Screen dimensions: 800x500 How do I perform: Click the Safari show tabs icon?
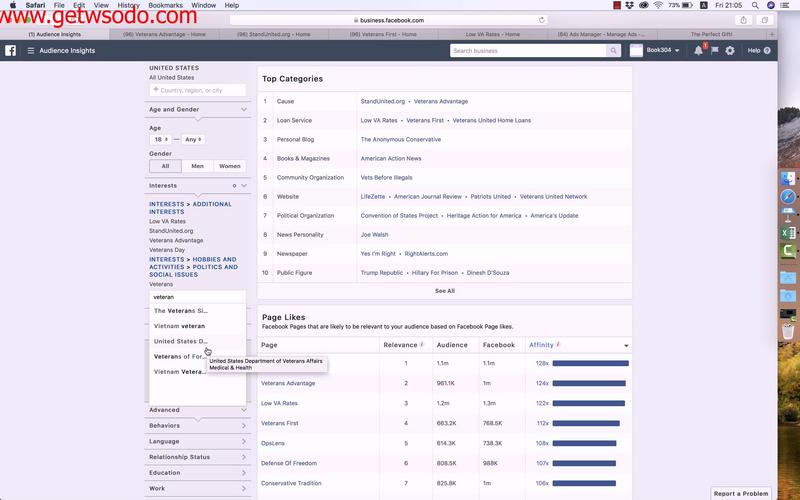pos(764,20)
